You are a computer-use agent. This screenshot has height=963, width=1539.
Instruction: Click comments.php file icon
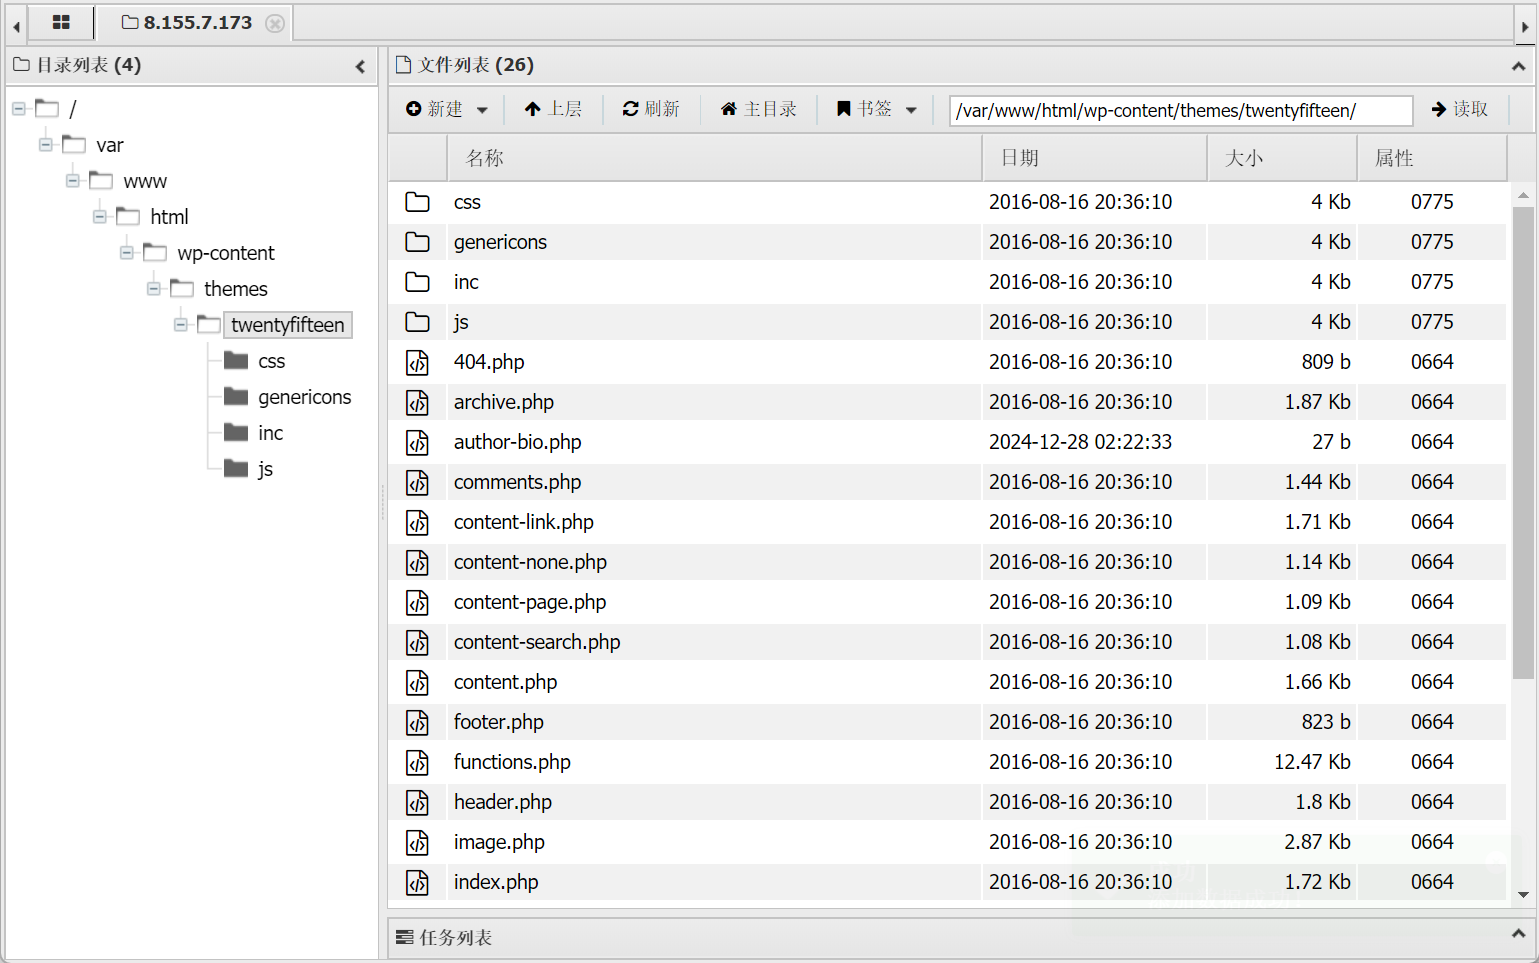pyautogui.click(x=417, y=482)
